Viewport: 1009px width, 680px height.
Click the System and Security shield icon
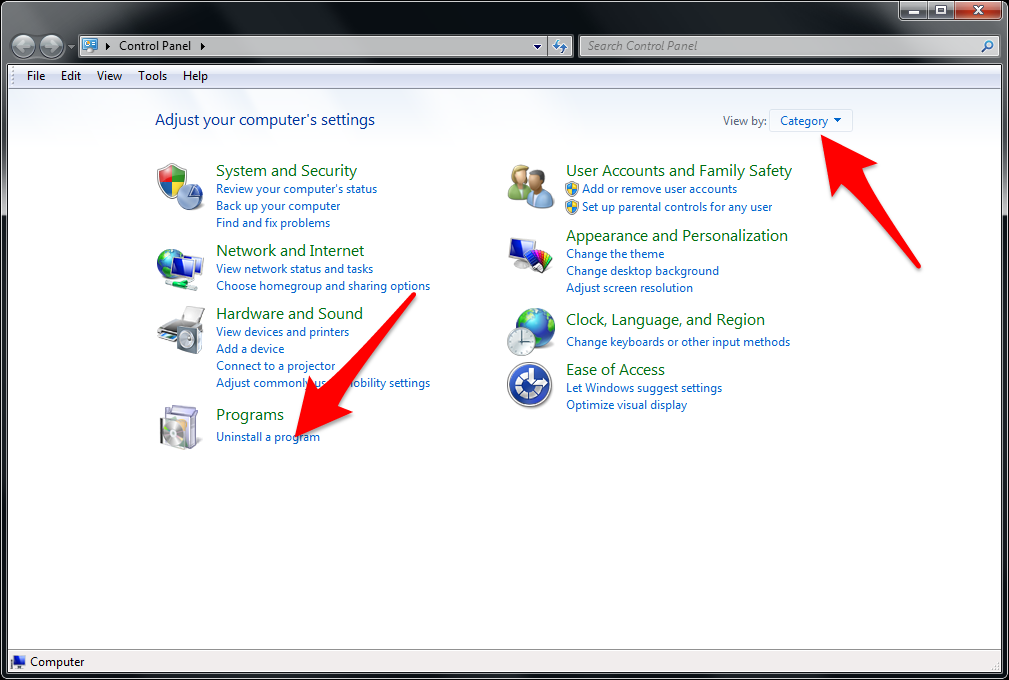180,187
